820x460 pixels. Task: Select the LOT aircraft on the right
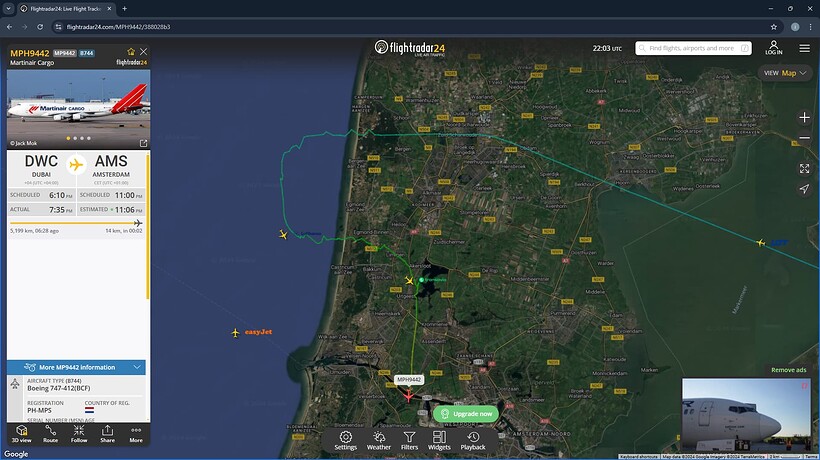click(x=761, y=243)
